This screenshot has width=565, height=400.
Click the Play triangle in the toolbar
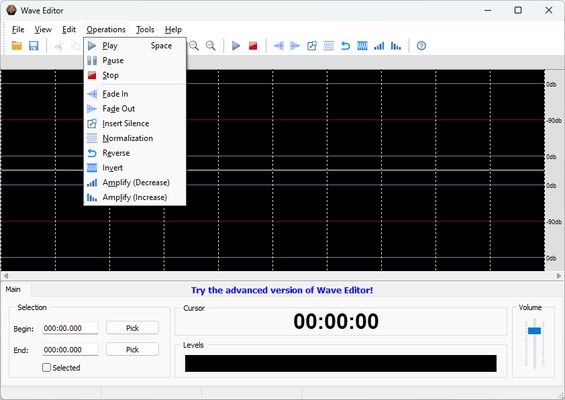[236, 46]
